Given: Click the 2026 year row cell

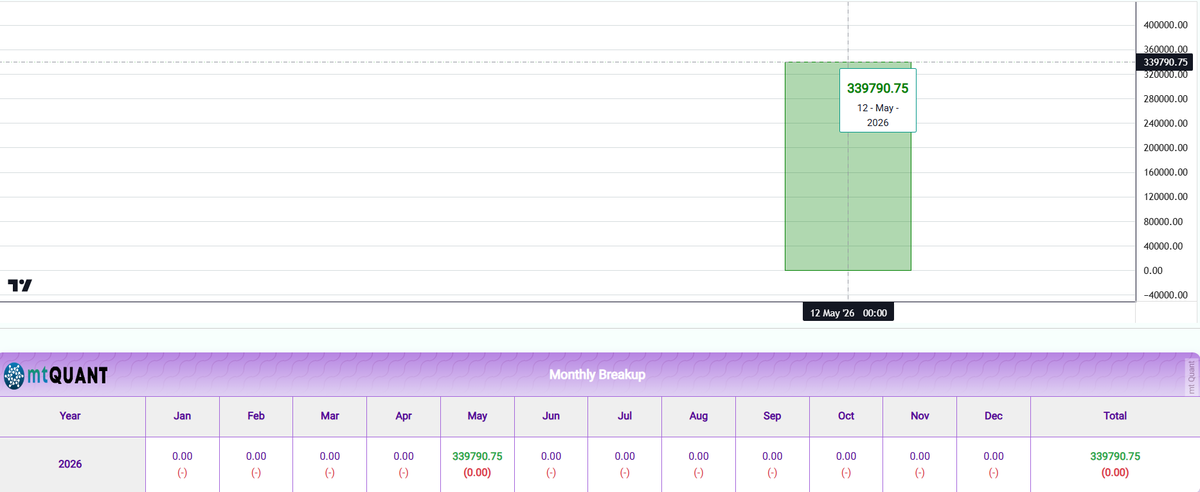Looking at the screenshot, I should 71,465.
